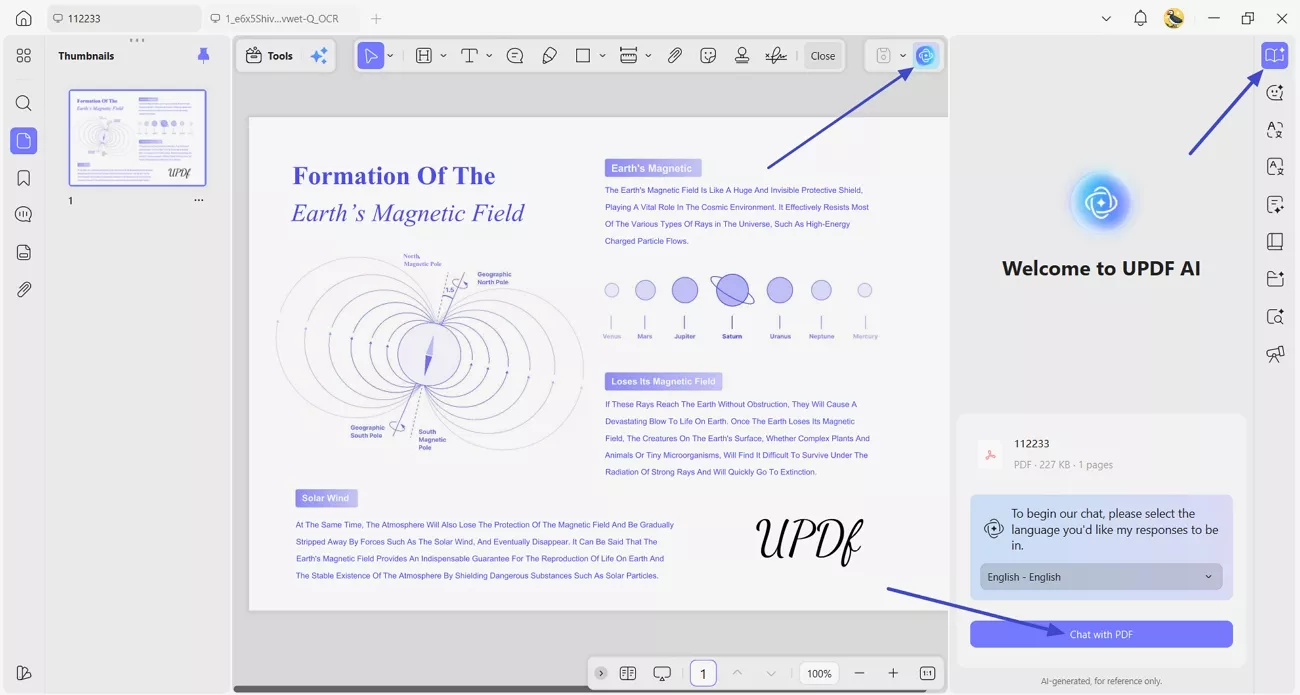Expand the text tool dropdown arrow
The image size is (1300, 695).
click(x=489, y=56)
